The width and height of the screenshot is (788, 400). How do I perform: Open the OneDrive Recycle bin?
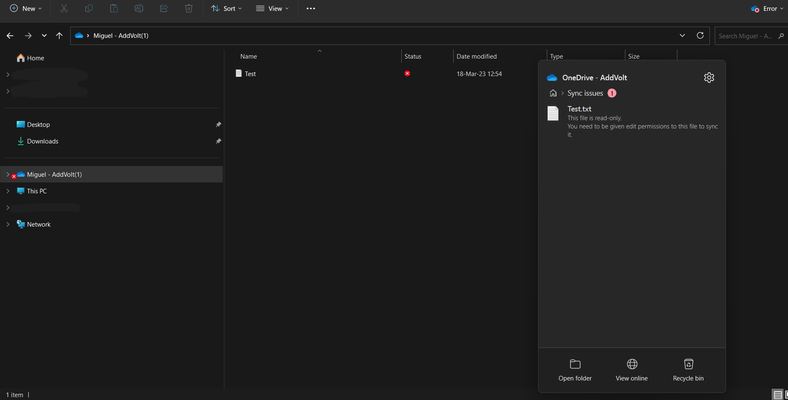point(688,370)
